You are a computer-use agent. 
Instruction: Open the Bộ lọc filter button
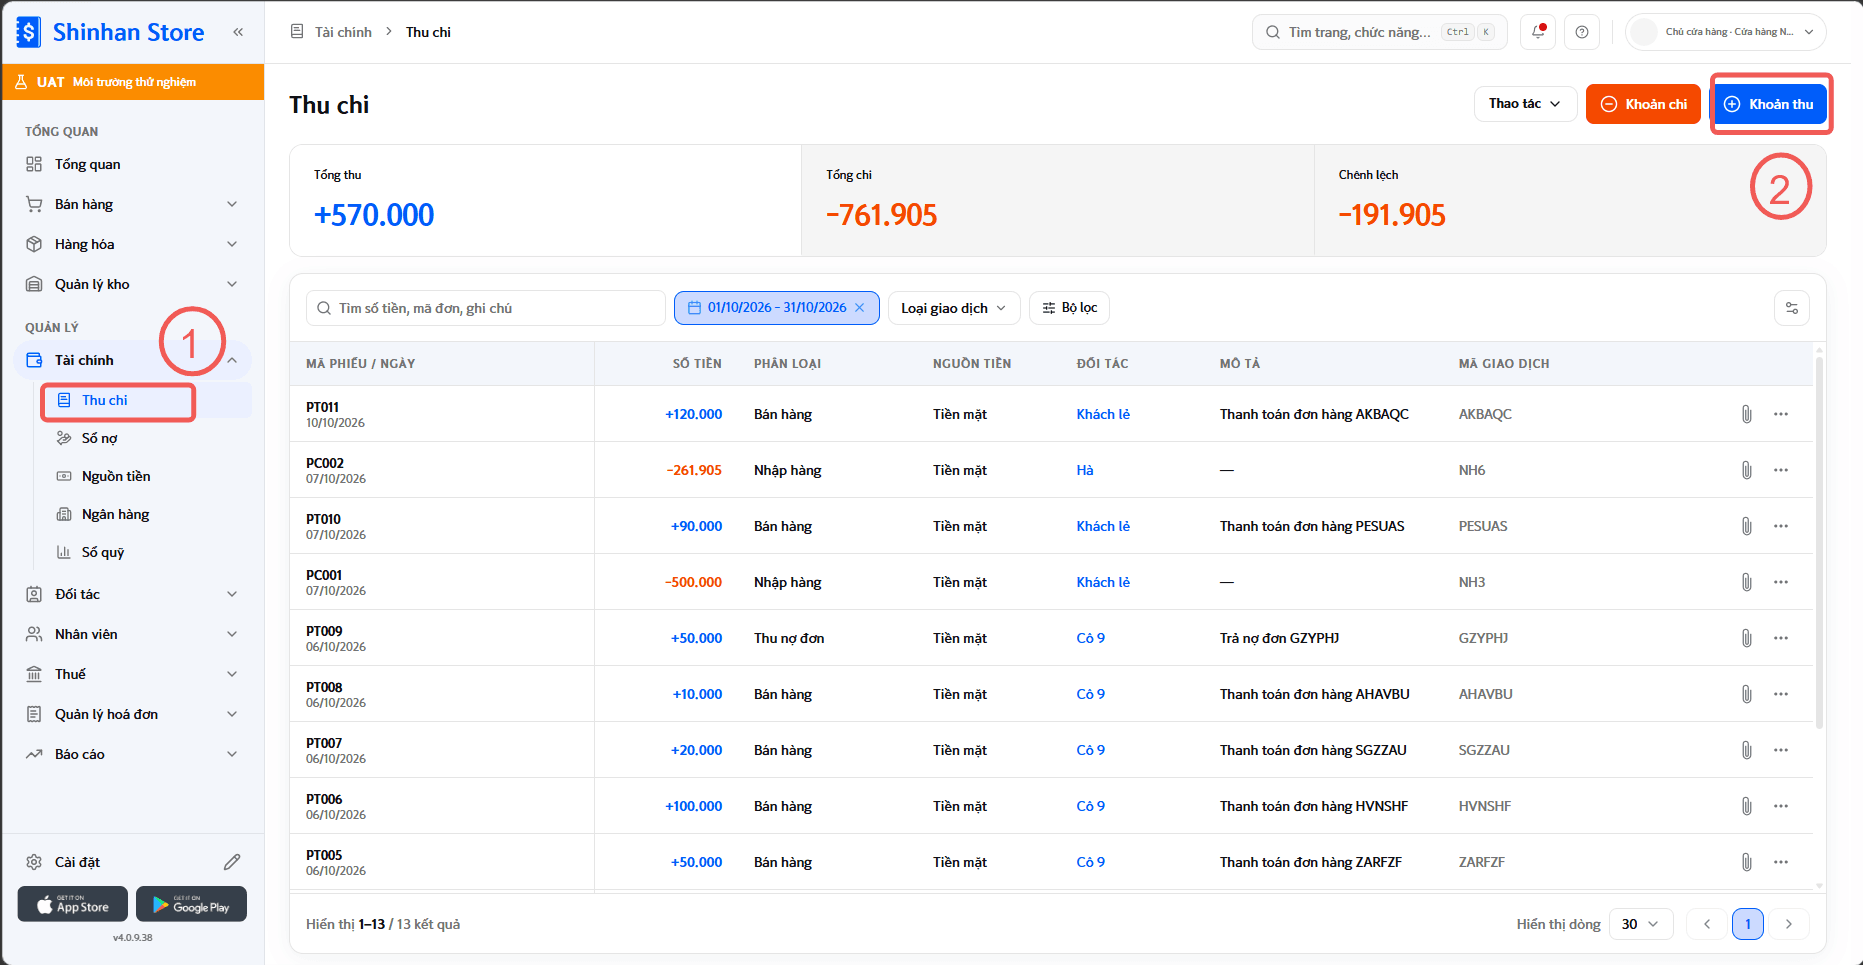pos(1069,308)
